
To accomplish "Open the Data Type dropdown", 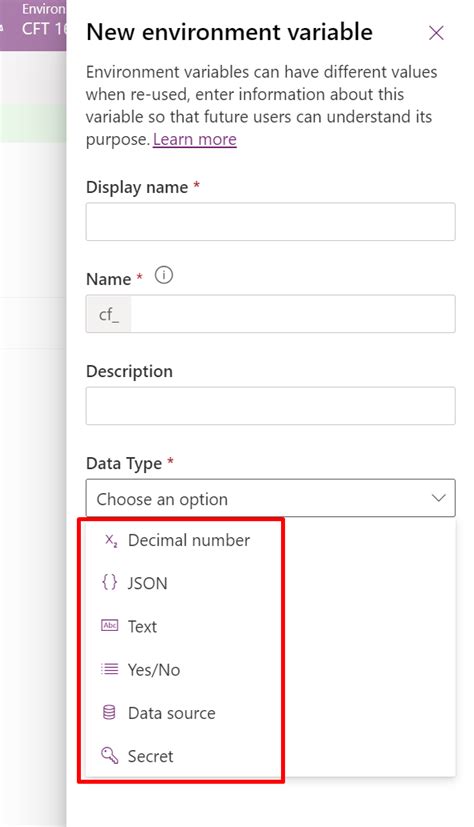I will [270, 498].
